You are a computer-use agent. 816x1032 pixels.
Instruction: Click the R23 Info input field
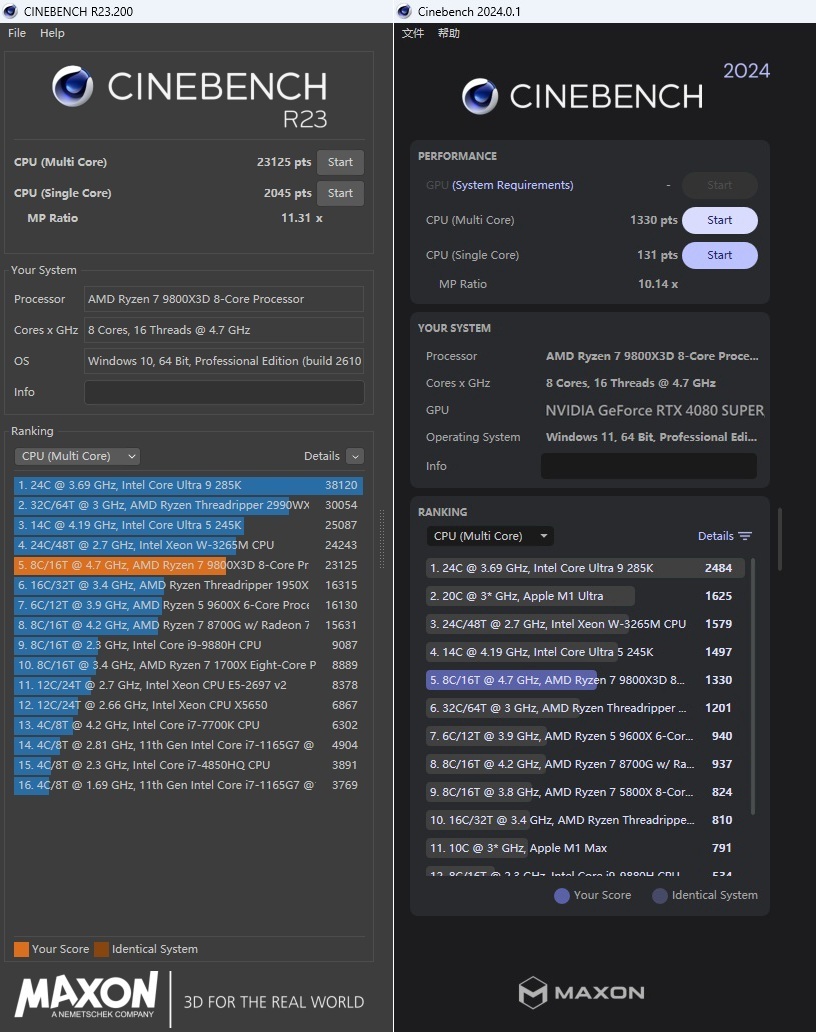pos(224,392)
